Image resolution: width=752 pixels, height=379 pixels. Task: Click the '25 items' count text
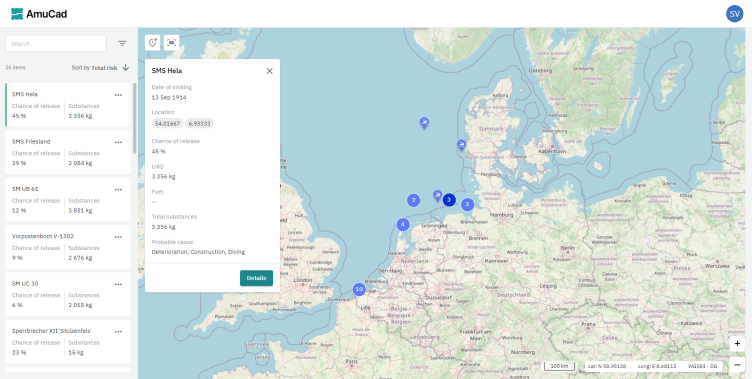click(x=15, y=68)
